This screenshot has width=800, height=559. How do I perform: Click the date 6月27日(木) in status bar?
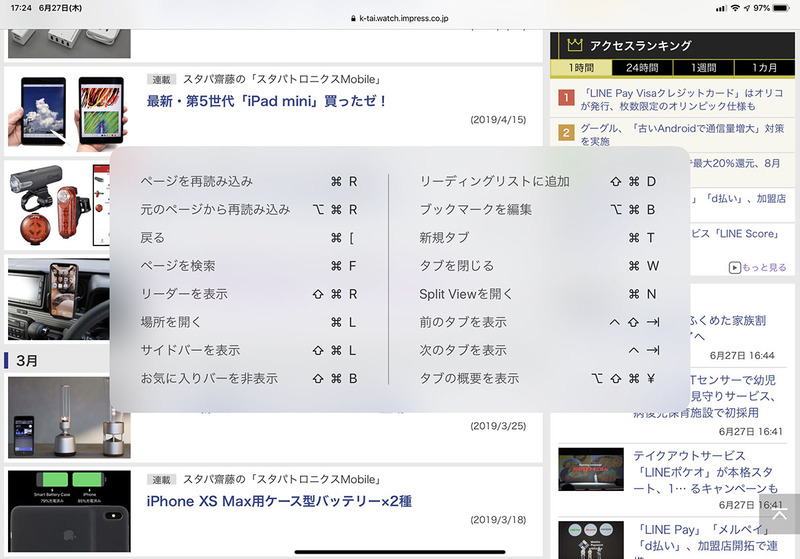[60, 8]
